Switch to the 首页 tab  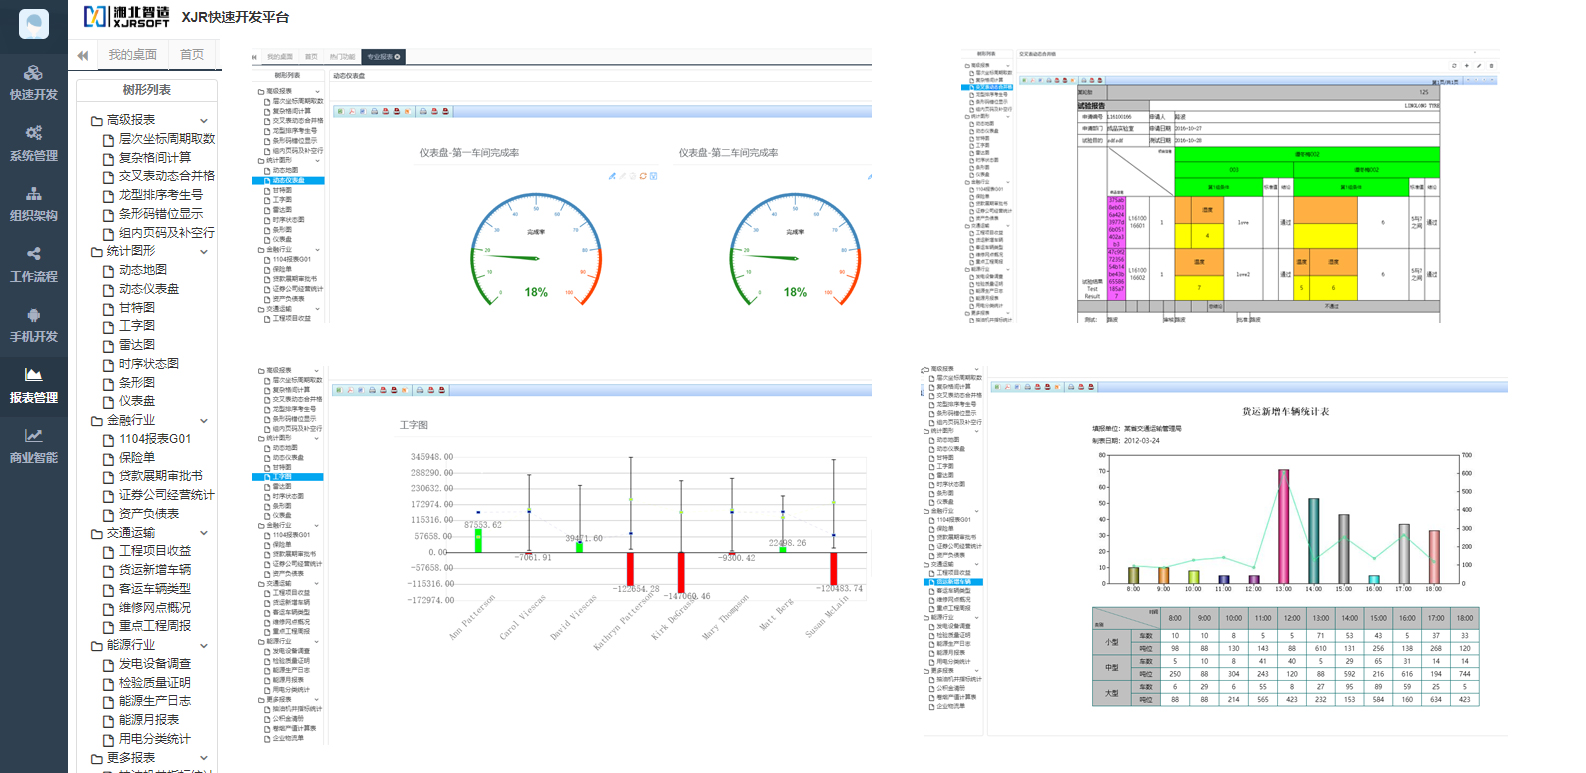tap(192, 55)
